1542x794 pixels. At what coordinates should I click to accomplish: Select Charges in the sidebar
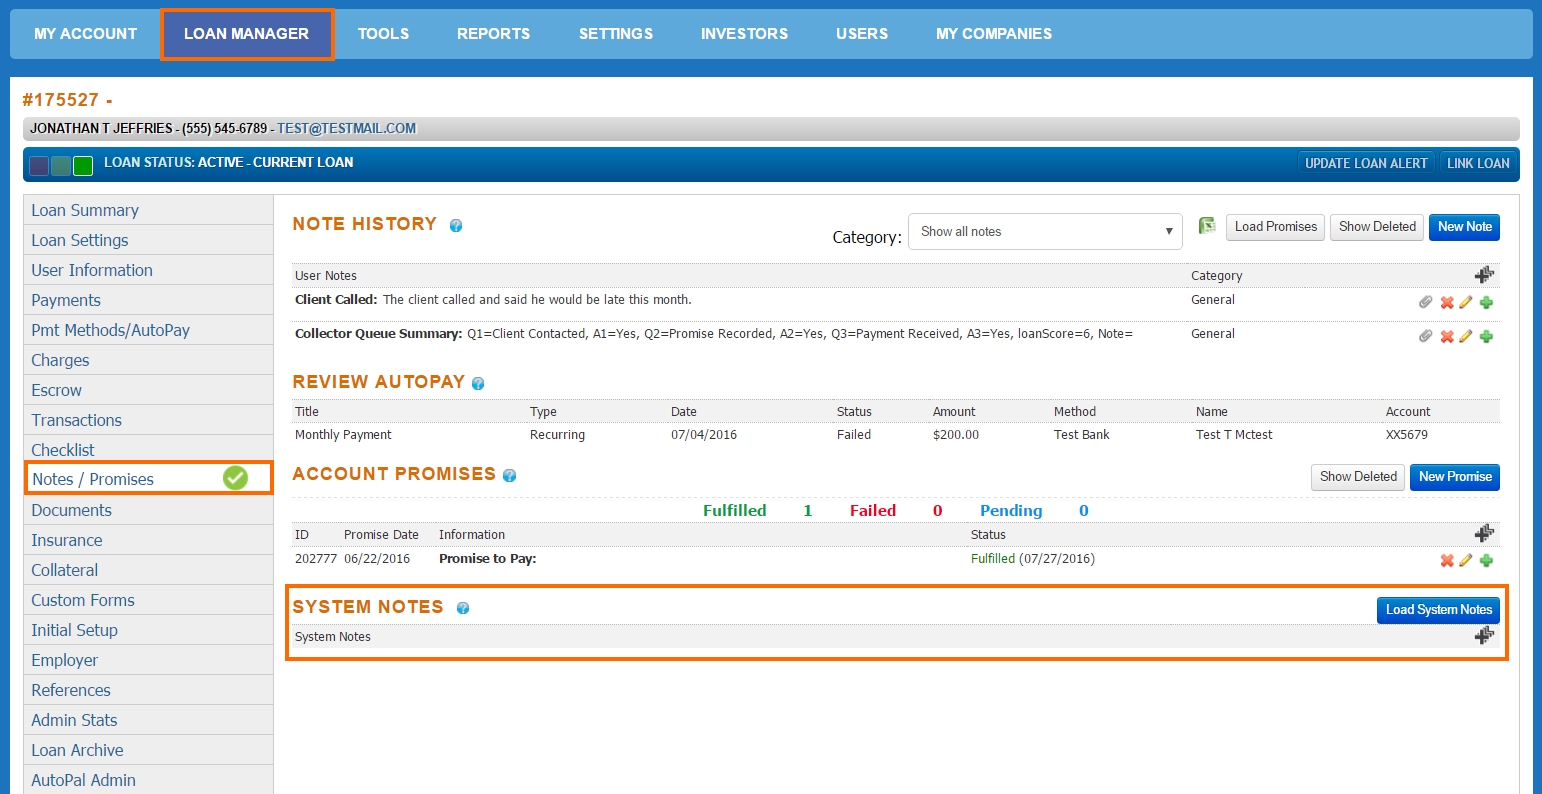pos(148,360)
